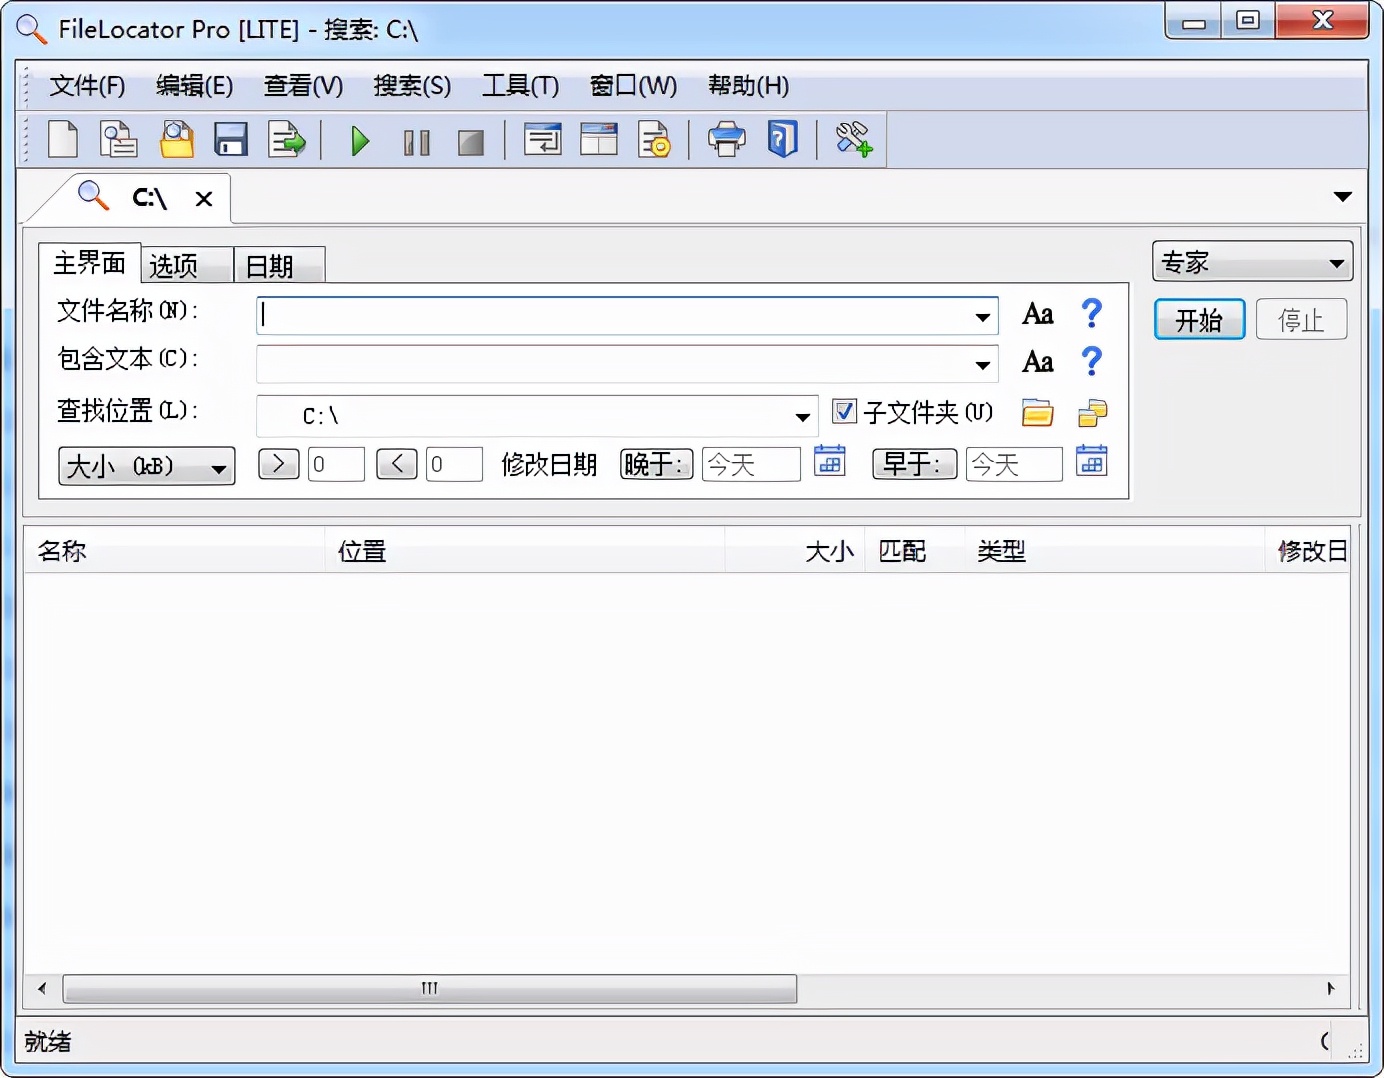Open calendar picker next to 晚于
The height and width of the screenshot is (1078, 1384).
830,461
